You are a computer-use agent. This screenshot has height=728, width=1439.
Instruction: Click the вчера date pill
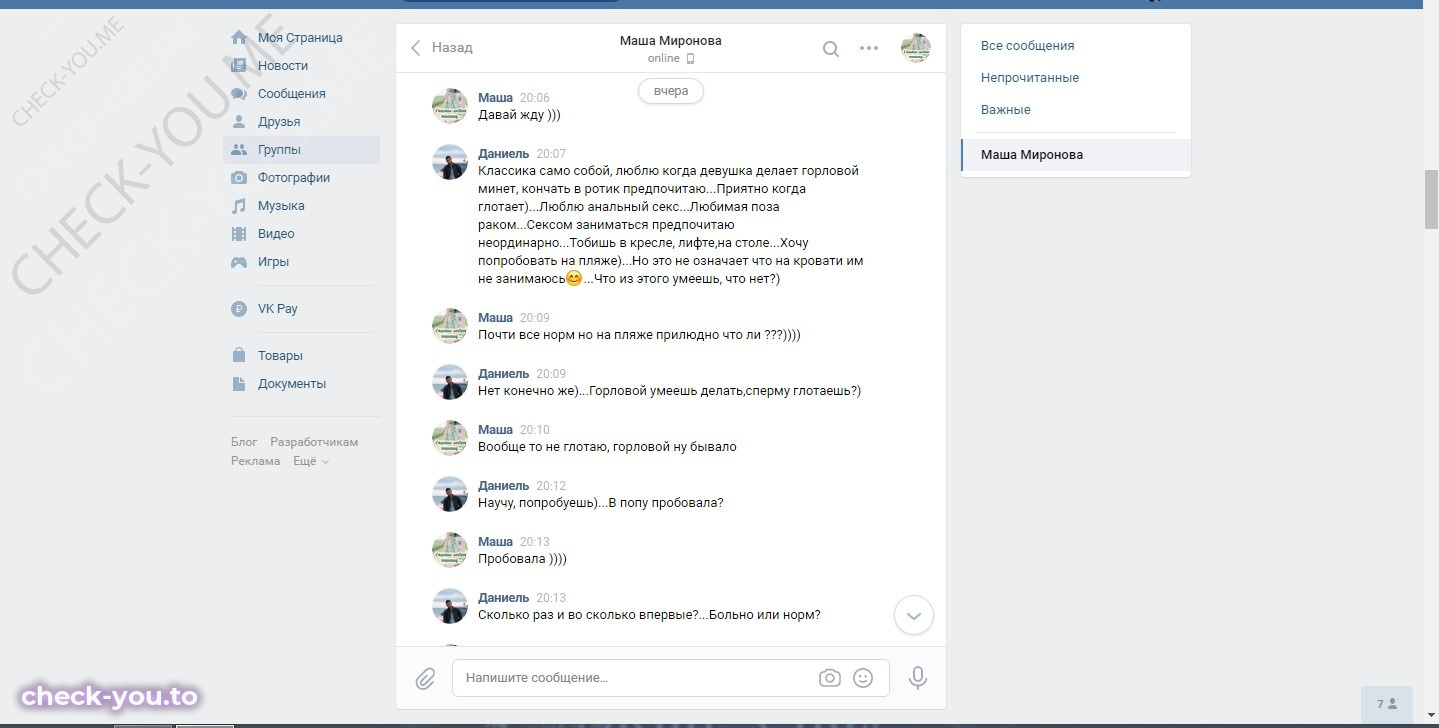click(671, 91)
